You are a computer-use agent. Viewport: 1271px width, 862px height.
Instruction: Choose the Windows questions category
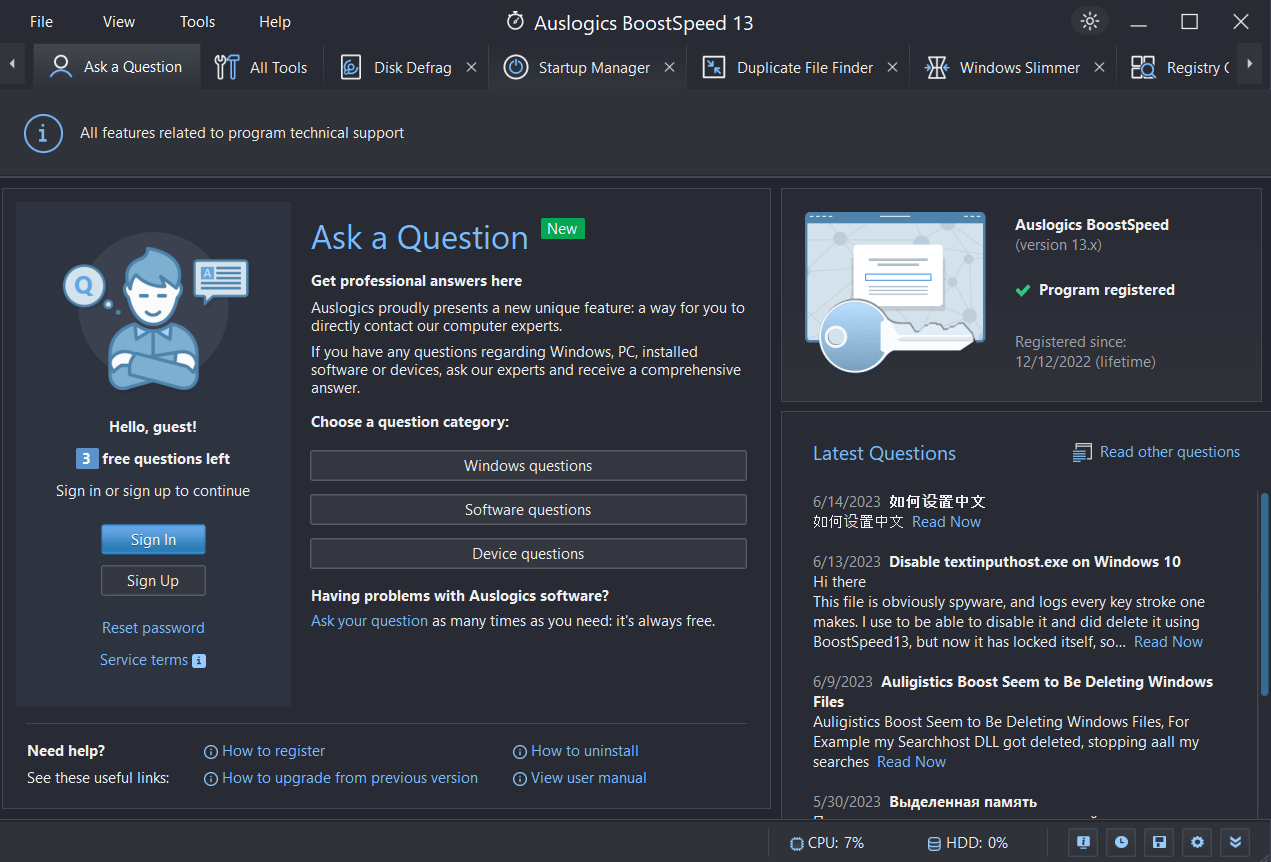528,466
